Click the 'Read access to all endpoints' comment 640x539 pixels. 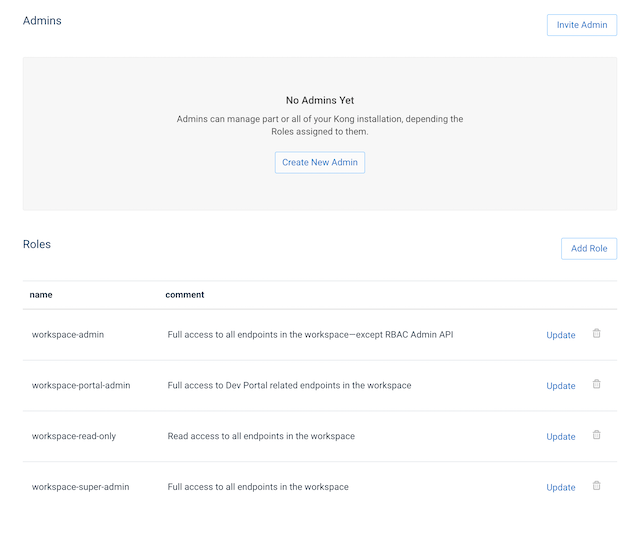click(261, 437)
